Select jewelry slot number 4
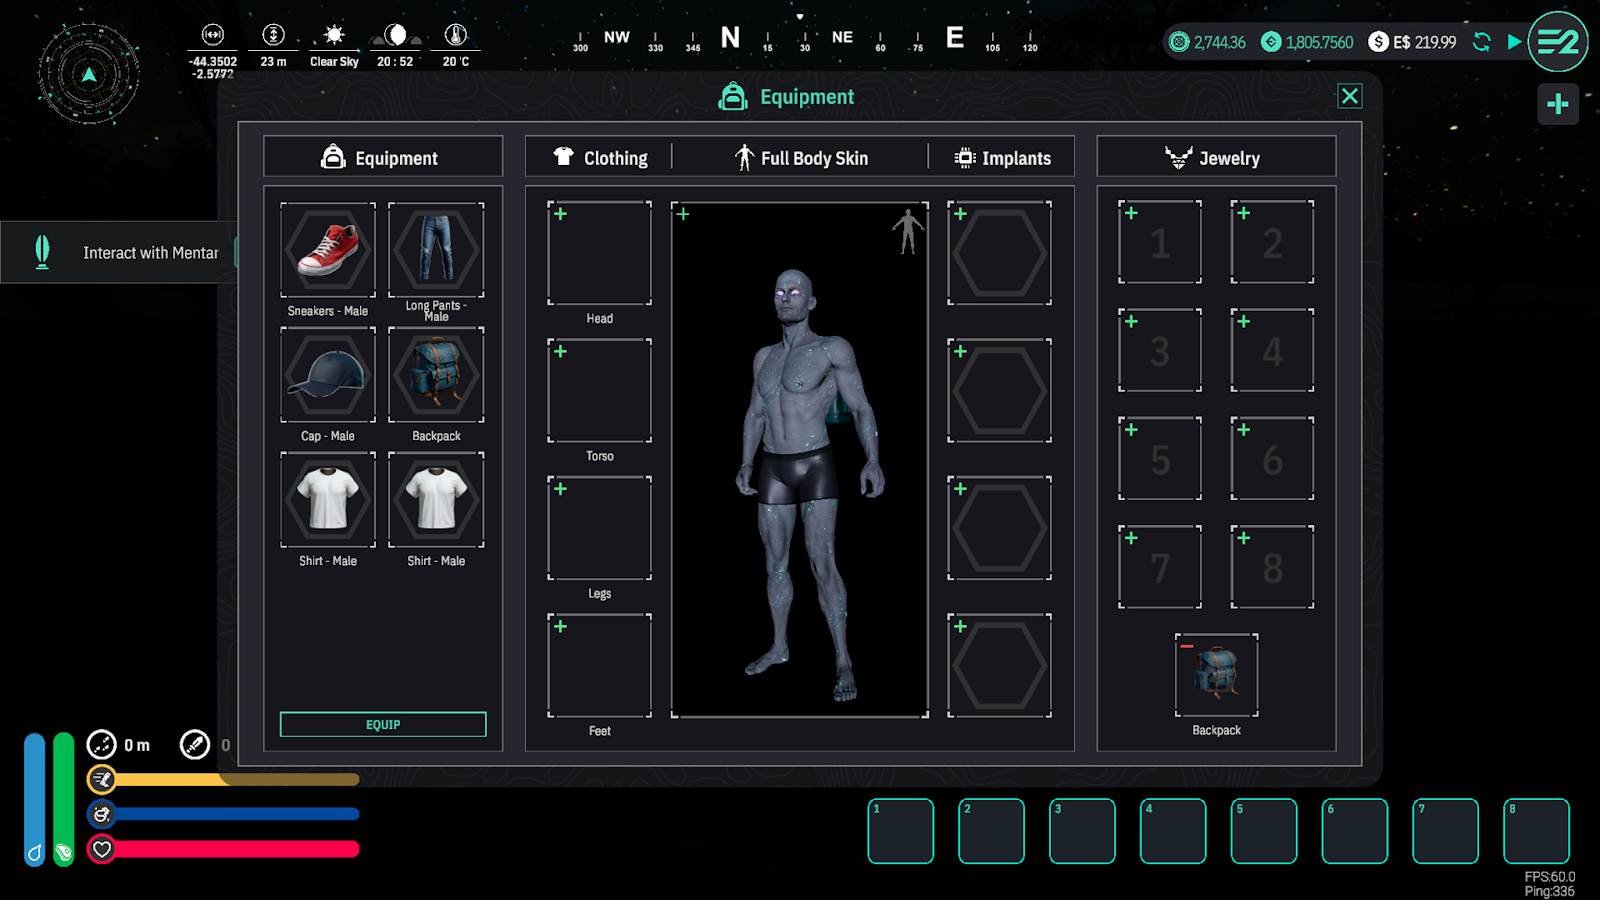The height and width of the screenshot is (900, 1600). [x=1272, y=350]
